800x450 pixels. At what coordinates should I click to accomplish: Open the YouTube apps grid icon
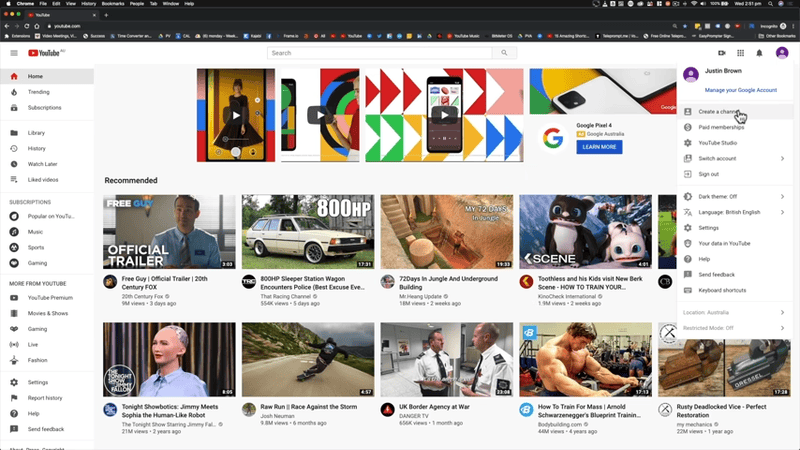point(740,53)
